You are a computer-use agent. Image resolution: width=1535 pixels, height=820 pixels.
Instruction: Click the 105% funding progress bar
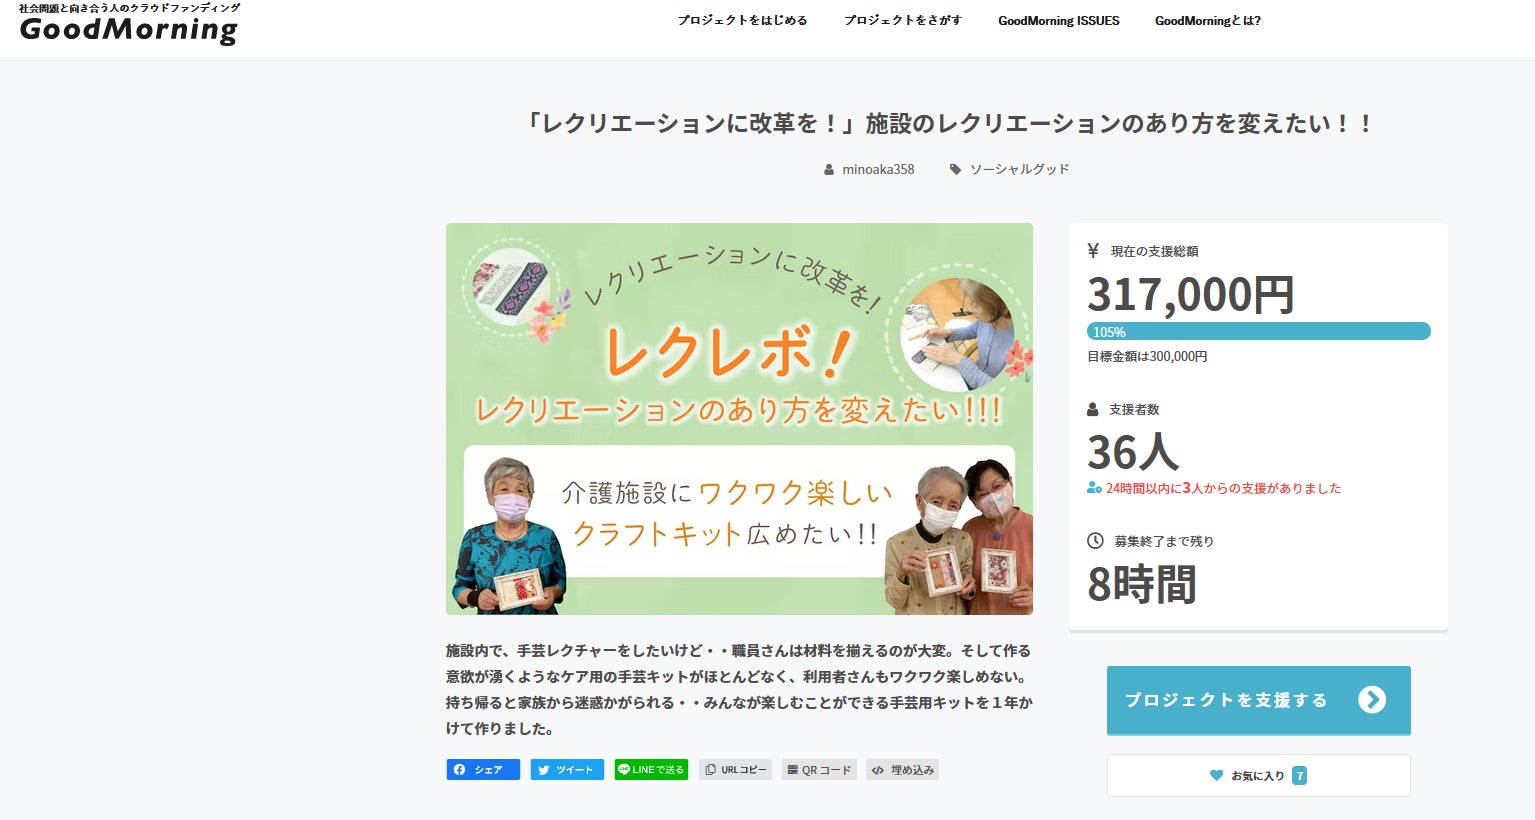pos(1259,331)
